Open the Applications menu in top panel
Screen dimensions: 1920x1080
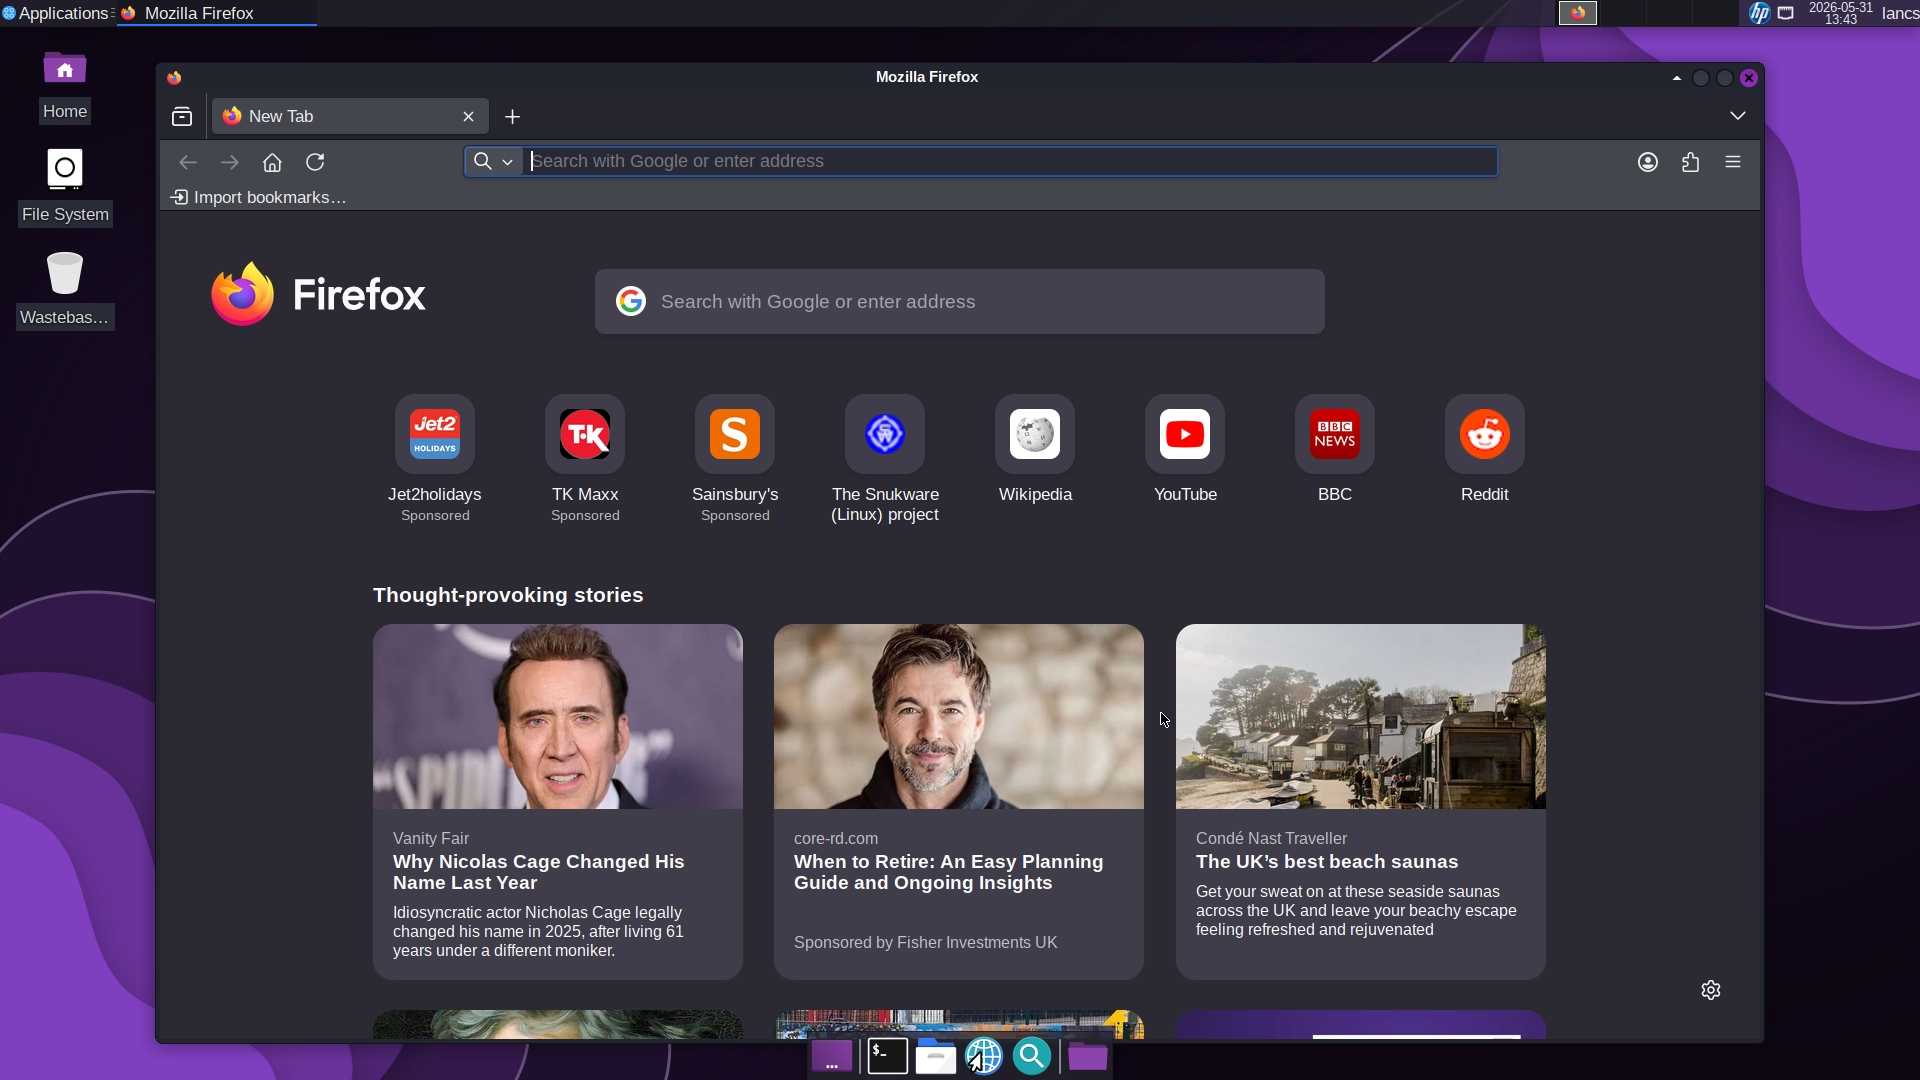pos(56,13)
